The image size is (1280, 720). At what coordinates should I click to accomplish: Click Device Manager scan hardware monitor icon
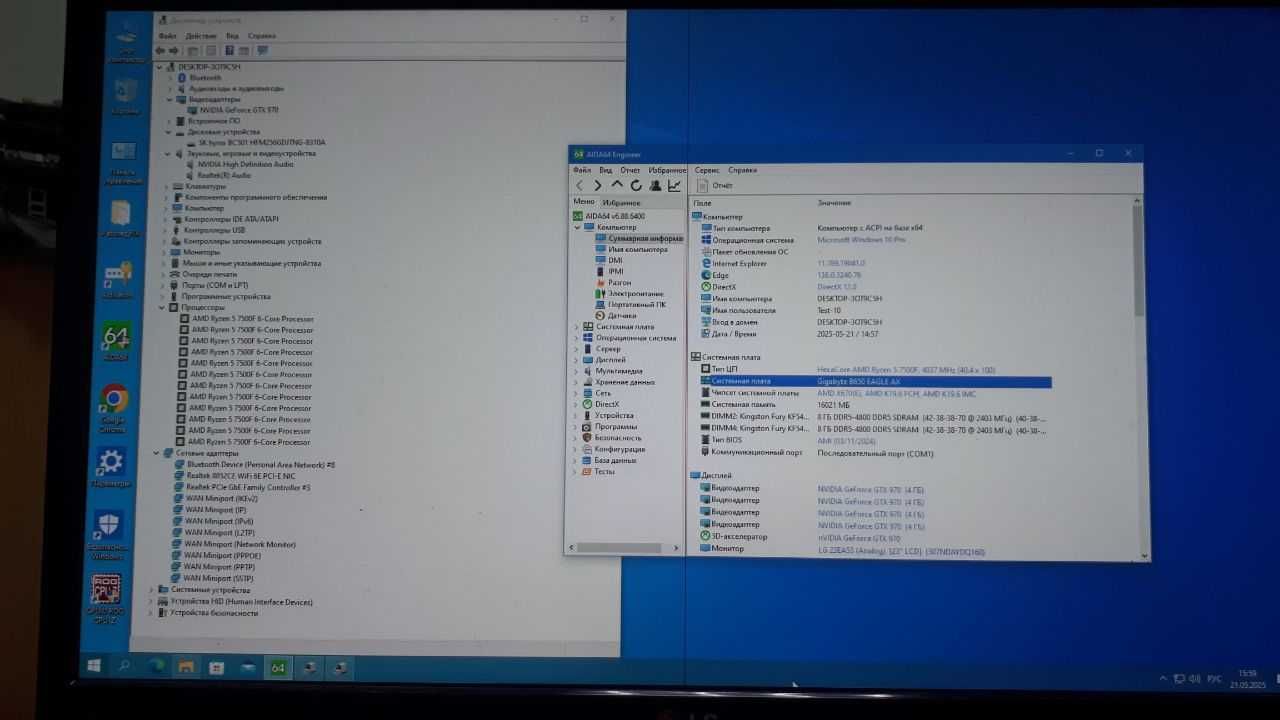(x=263, y=50)
